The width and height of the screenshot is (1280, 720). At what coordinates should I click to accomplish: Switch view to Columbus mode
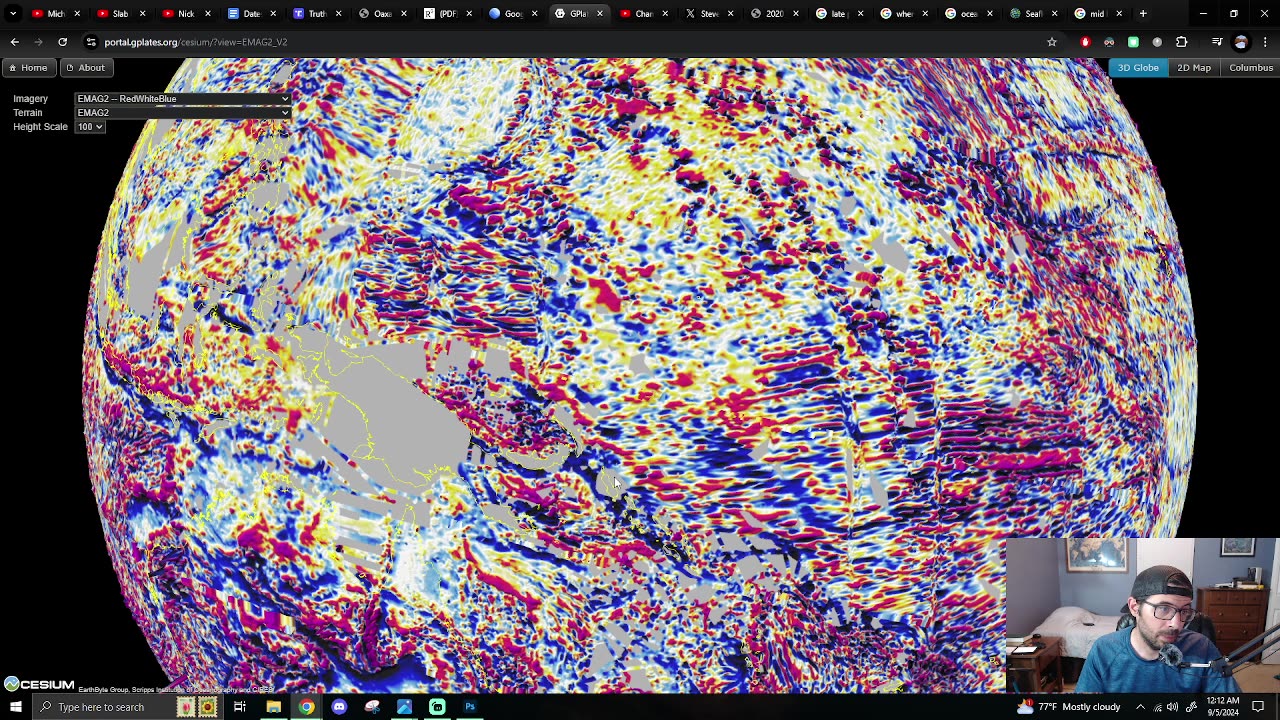pos(1251,67)
